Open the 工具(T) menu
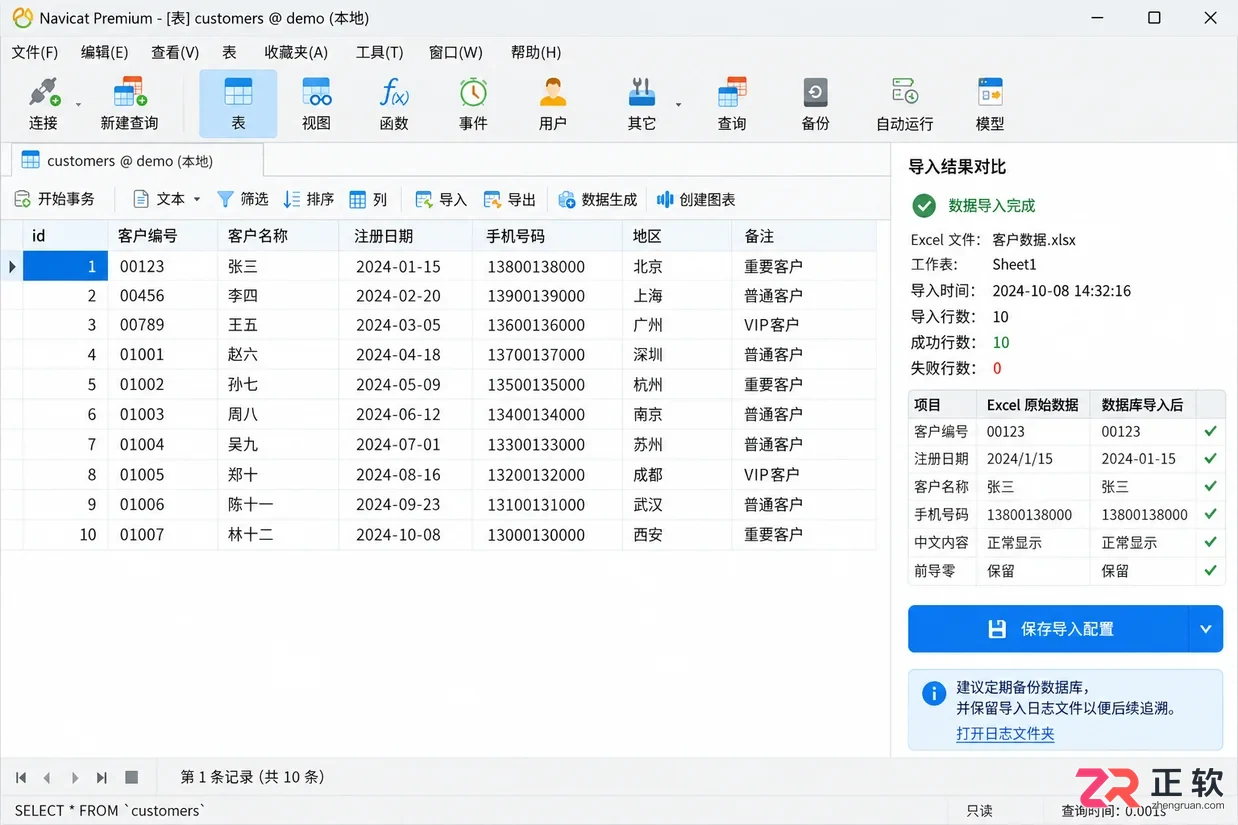 click(379, 52)
